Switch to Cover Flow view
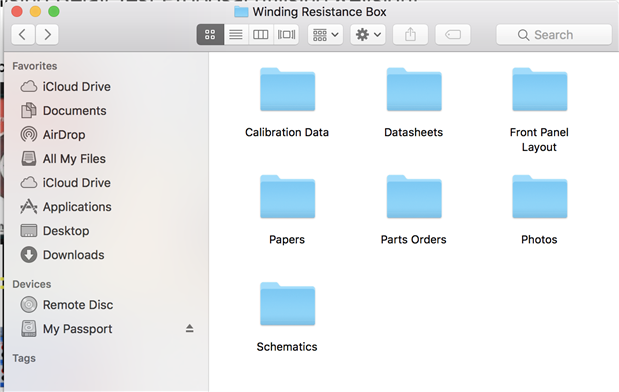 click(x=286, y=35)
